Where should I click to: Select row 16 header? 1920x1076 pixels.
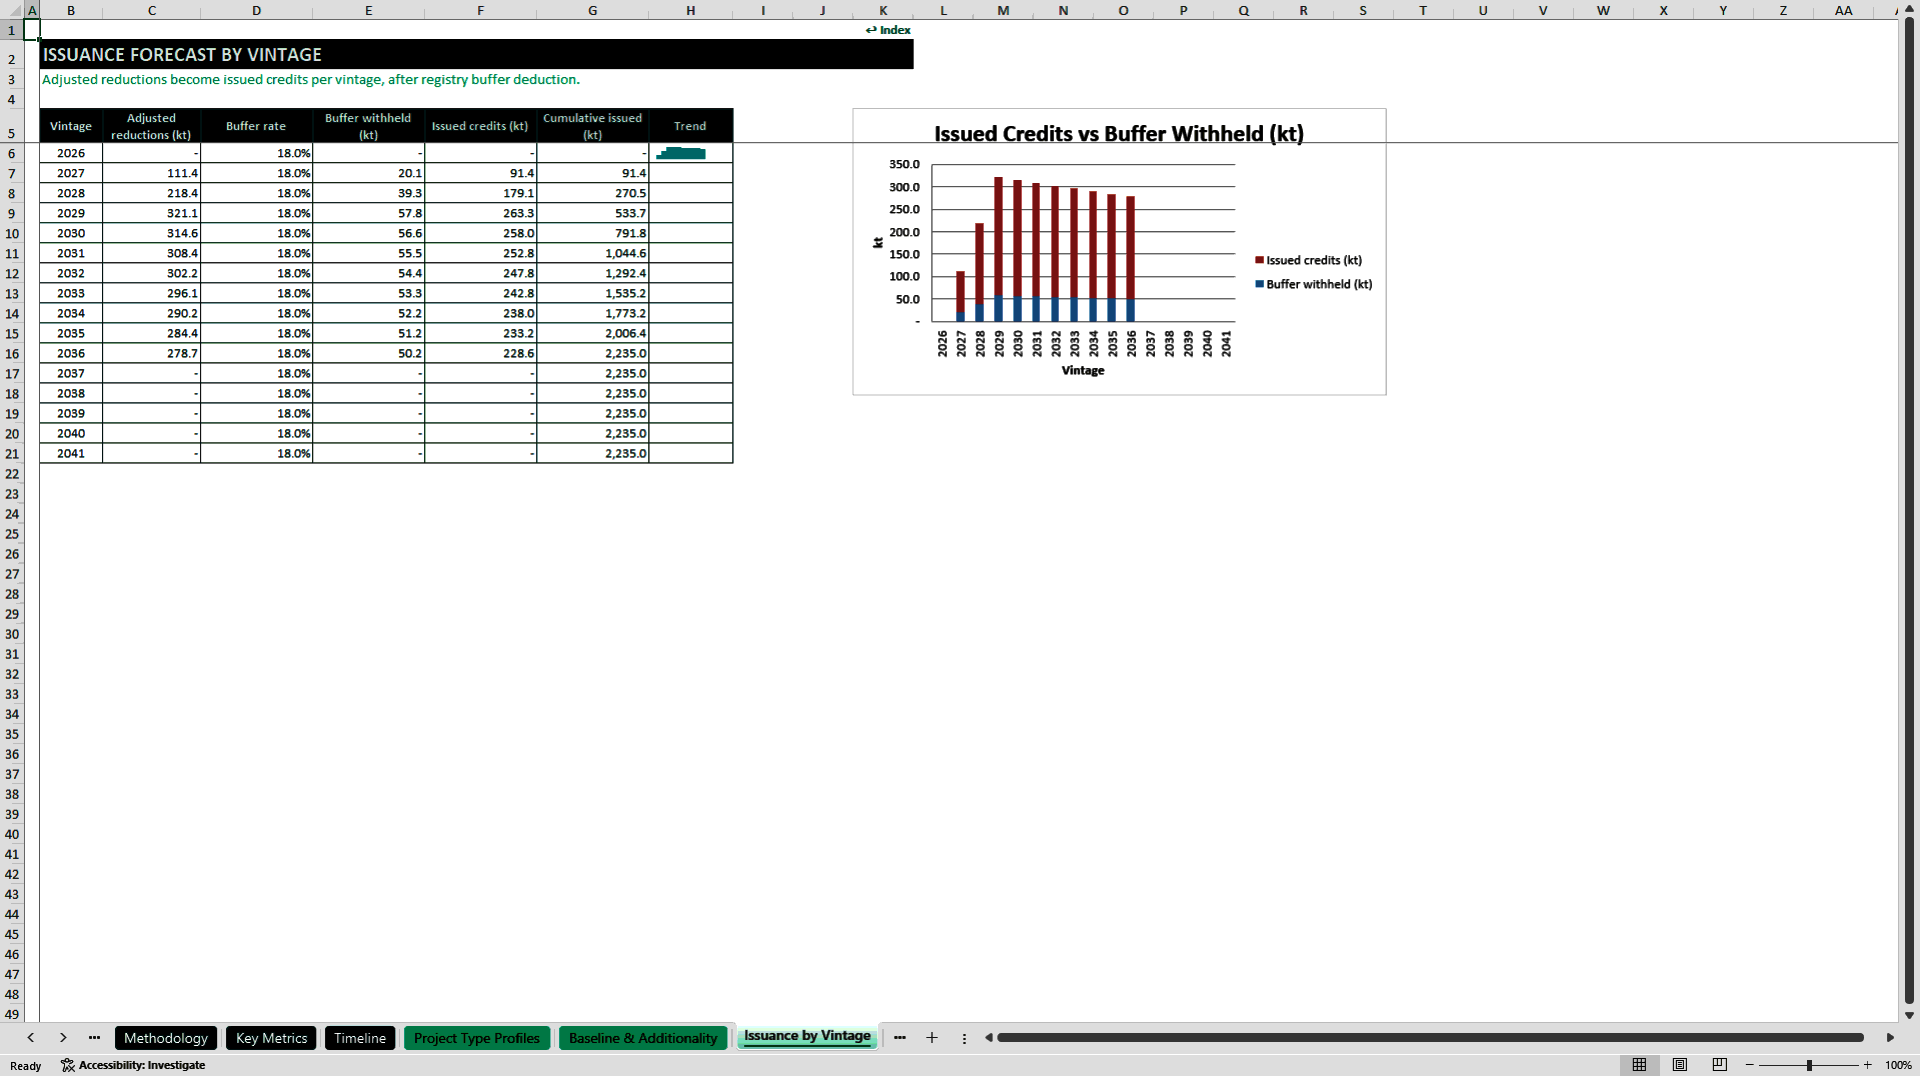(x=12, y=353)
